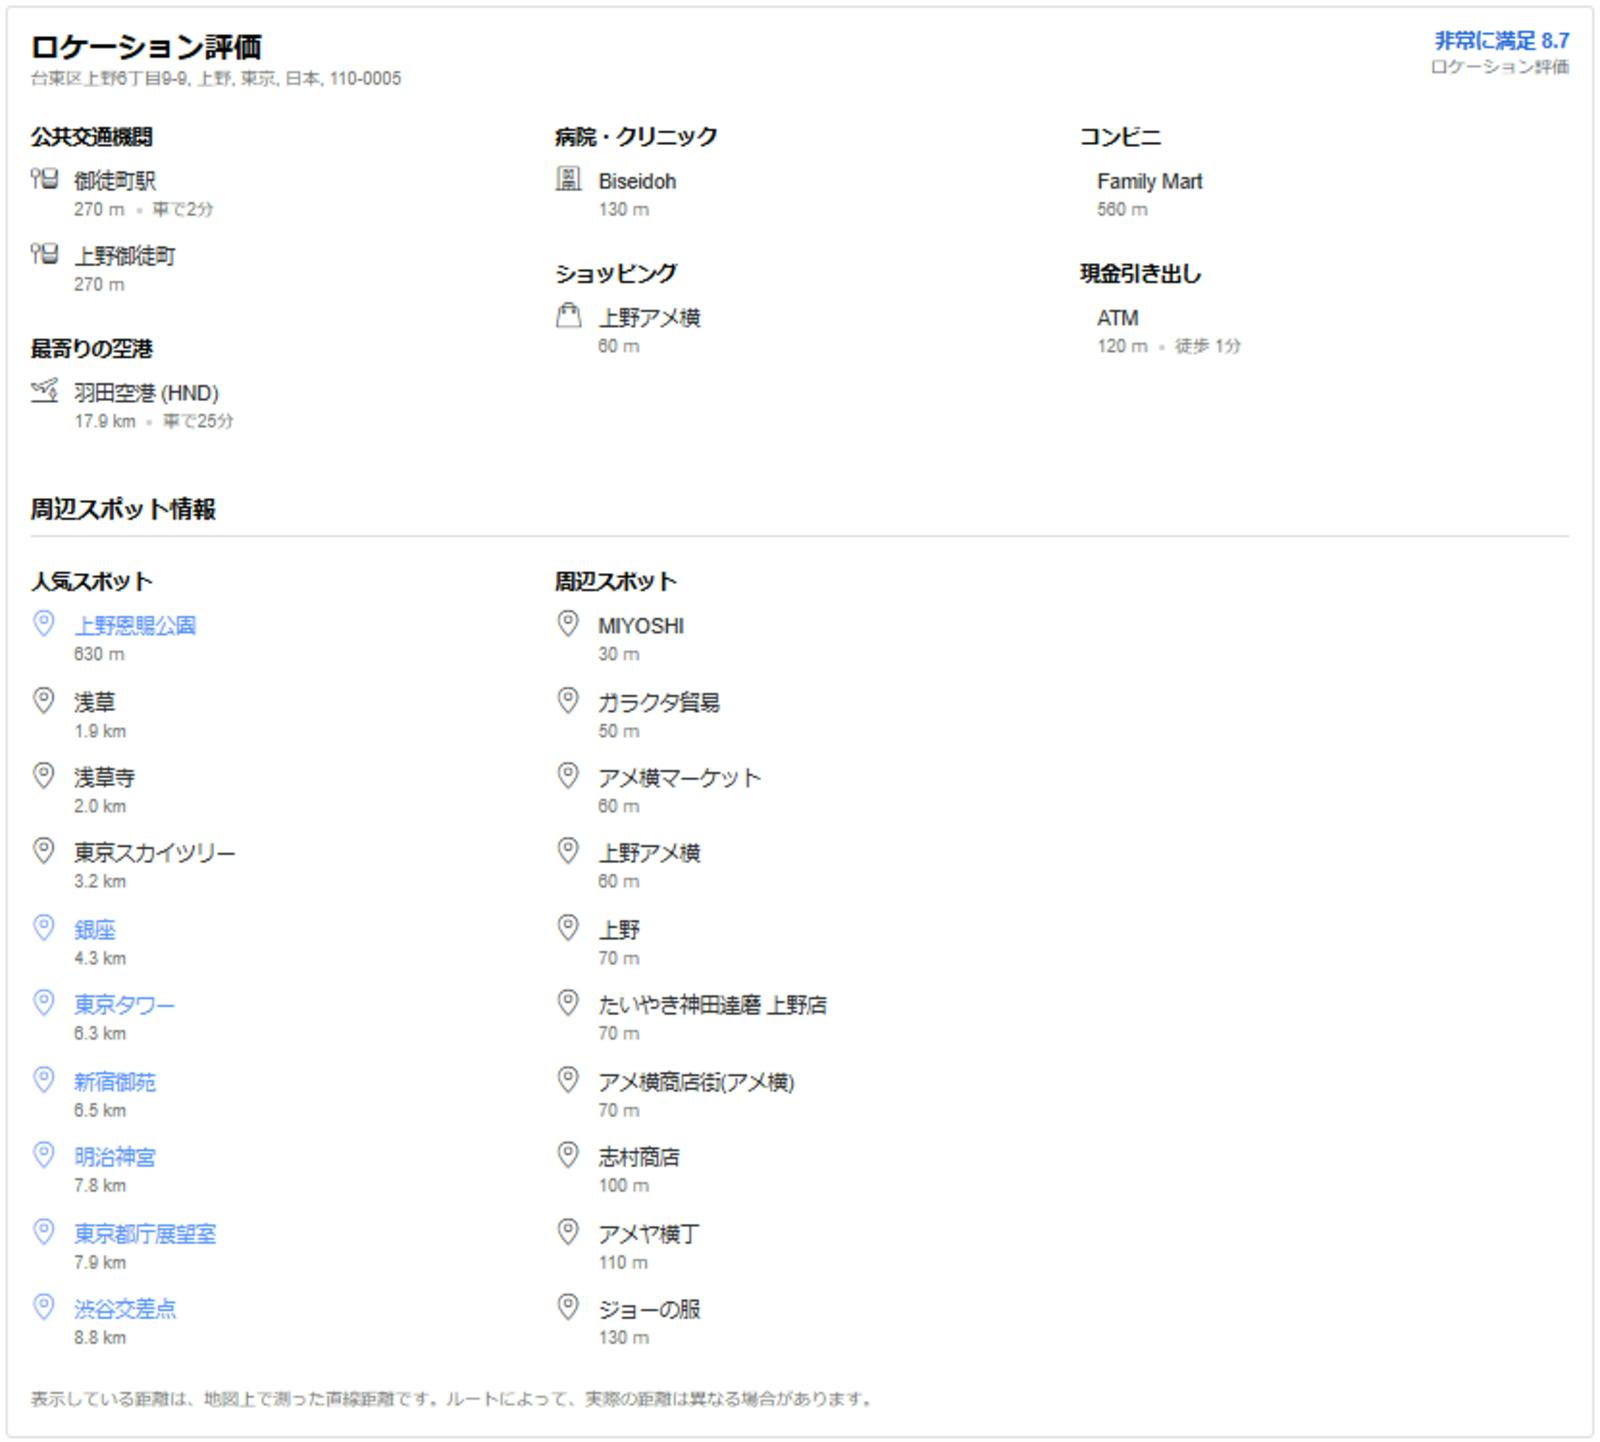Click the ロケーション評価 page heading
This screenshot has height=1442, width=1600.
(146, 46)
